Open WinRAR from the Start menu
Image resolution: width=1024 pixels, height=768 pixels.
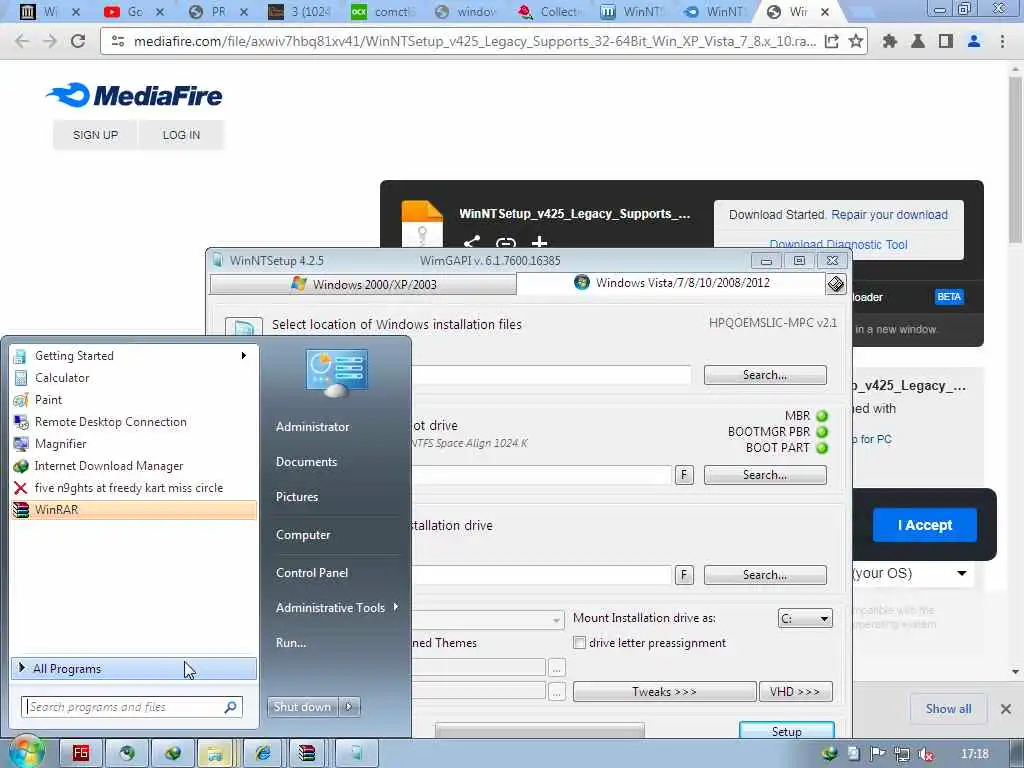click(x=134, y=509)
